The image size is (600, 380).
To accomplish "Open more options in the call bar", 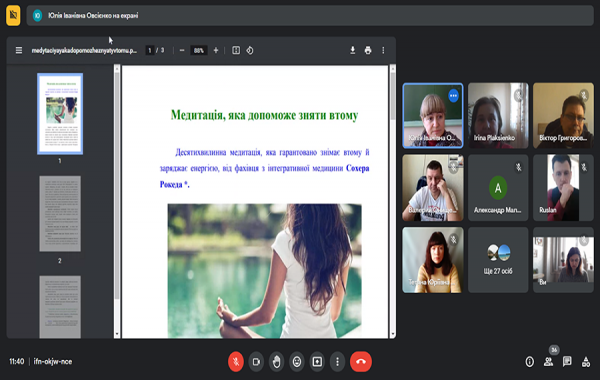I will [x=337, y=362].
